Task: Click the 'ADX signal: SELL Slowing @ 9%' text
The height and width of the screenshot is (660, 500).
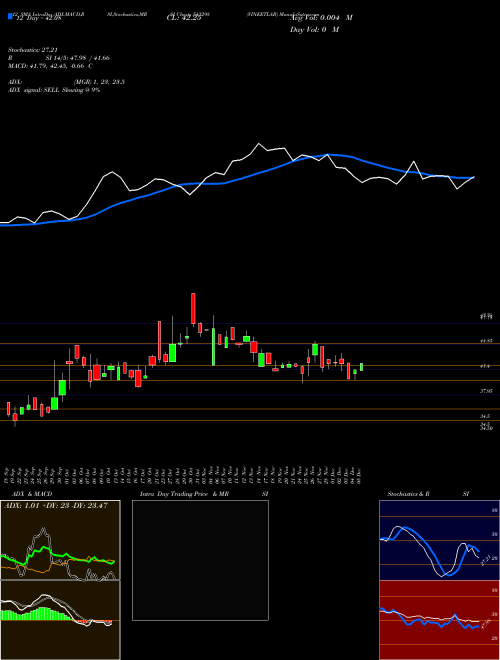Action: (54, 90)
